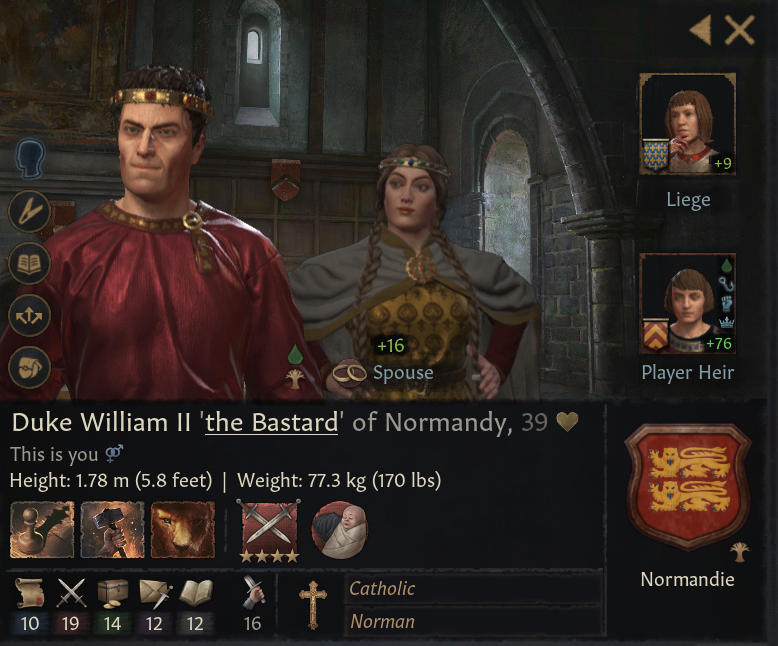Open the barbershop clippers icon
778x646 pixels.
pyautogui.click(x=30, y=211)
